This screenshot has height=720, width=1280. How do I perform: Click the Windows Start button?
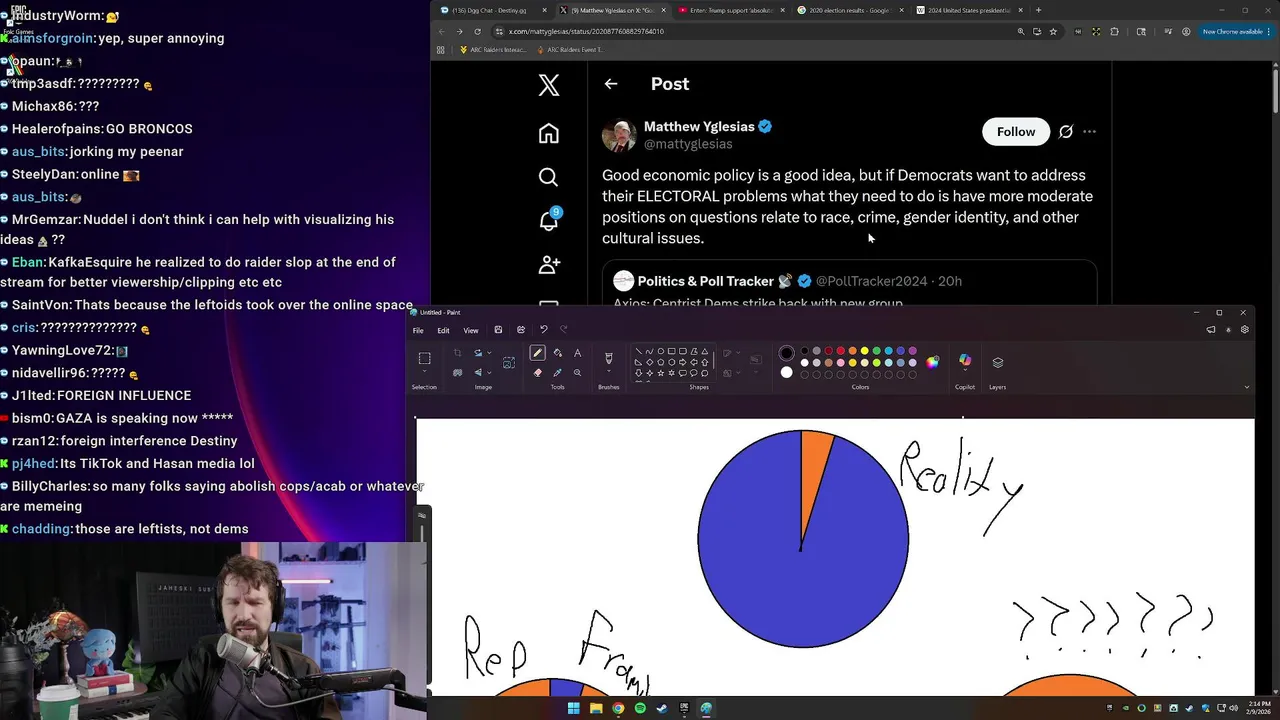[x=574, y=708]
